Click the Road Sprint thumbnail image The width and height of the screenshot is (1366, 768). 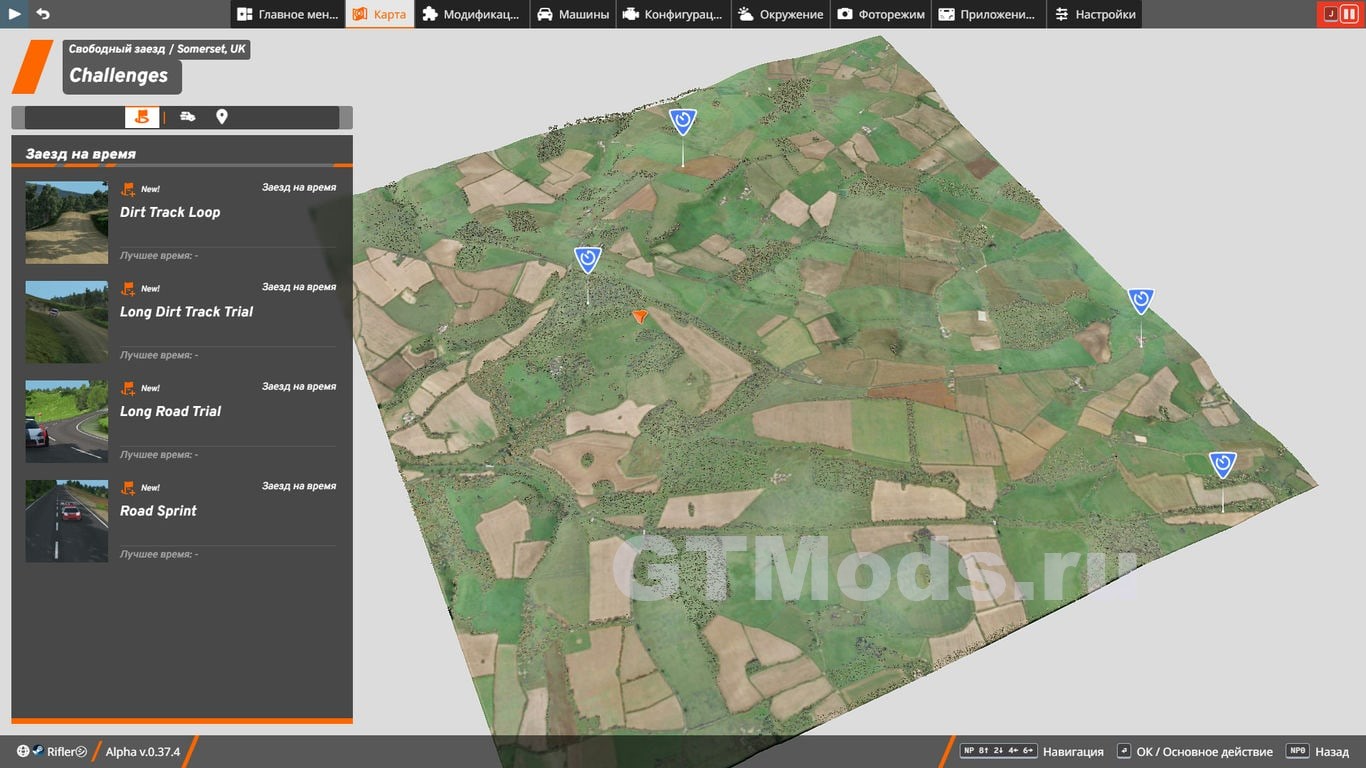pos(67,521)
